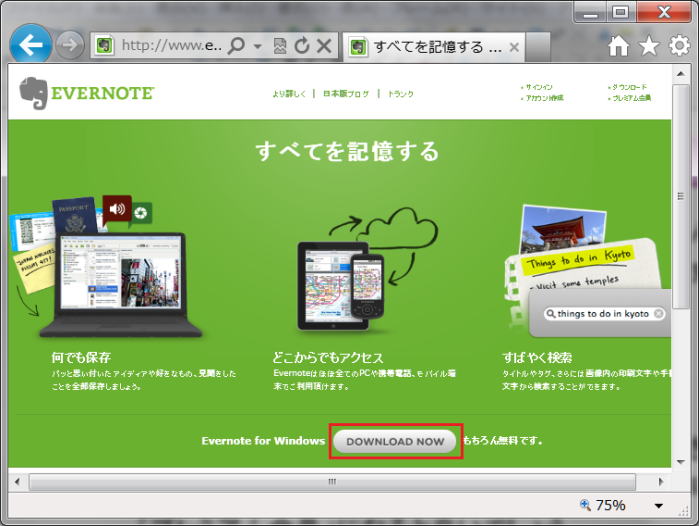Click the プレミアム会員 link
The image size is (699, 526).
pyautogui.click(x=630, y=98)
